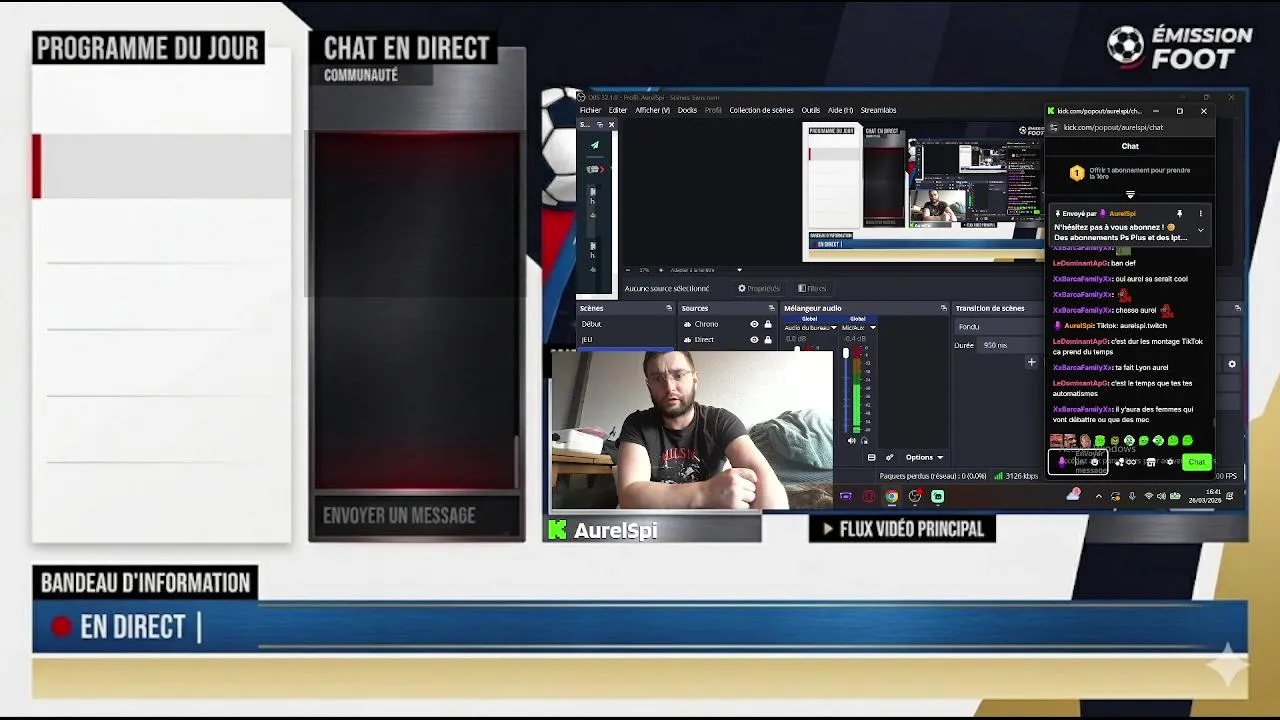Click the Envoyer message input in Kick chat
The image size is (1280, 720).
pyautogui.click(x=1078, y=462)
